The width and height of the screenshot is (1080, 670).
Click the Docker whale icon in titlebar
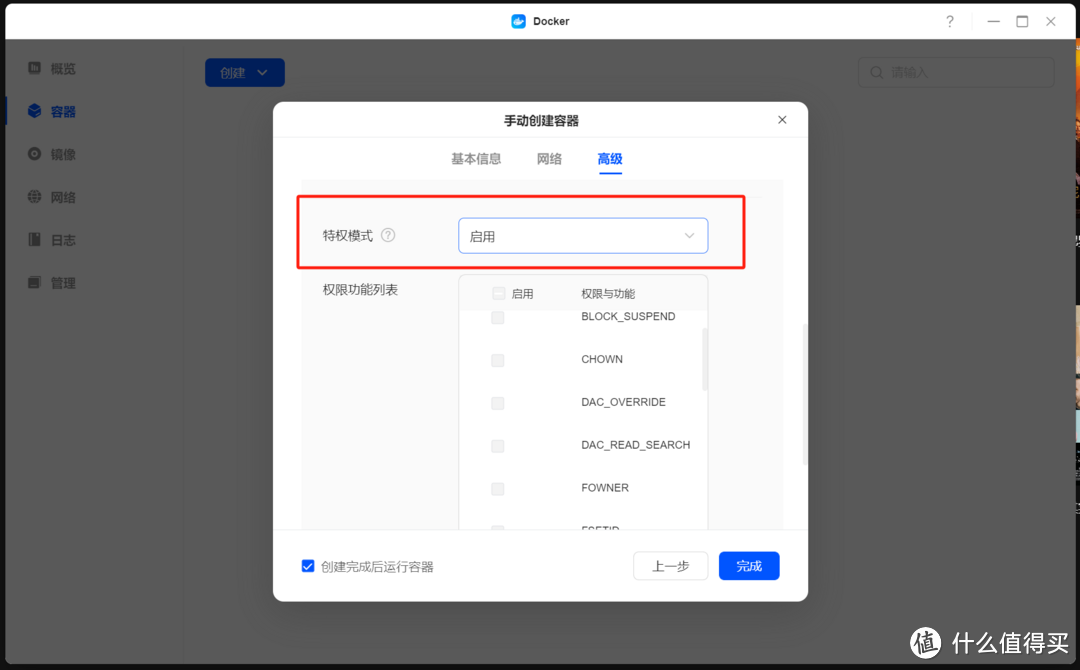point(518,20)
